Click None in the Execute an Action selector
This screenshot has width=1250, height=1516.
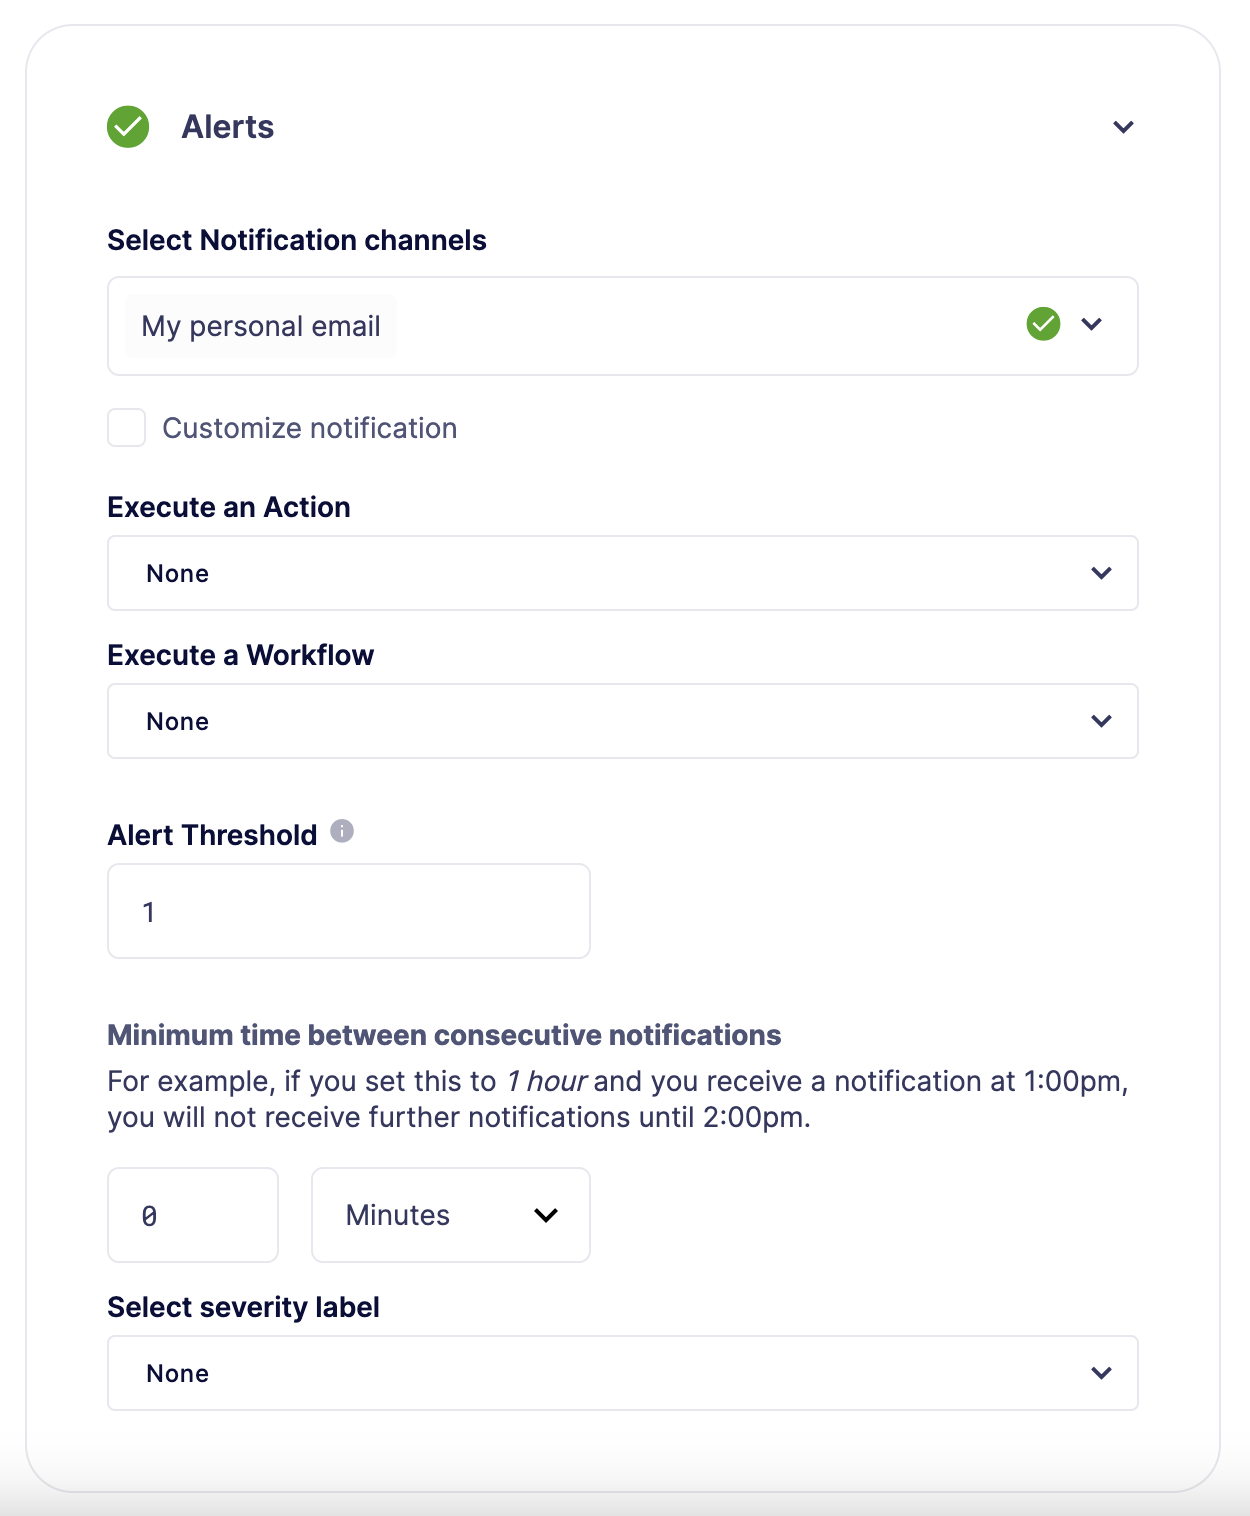[x=177, y=573]
